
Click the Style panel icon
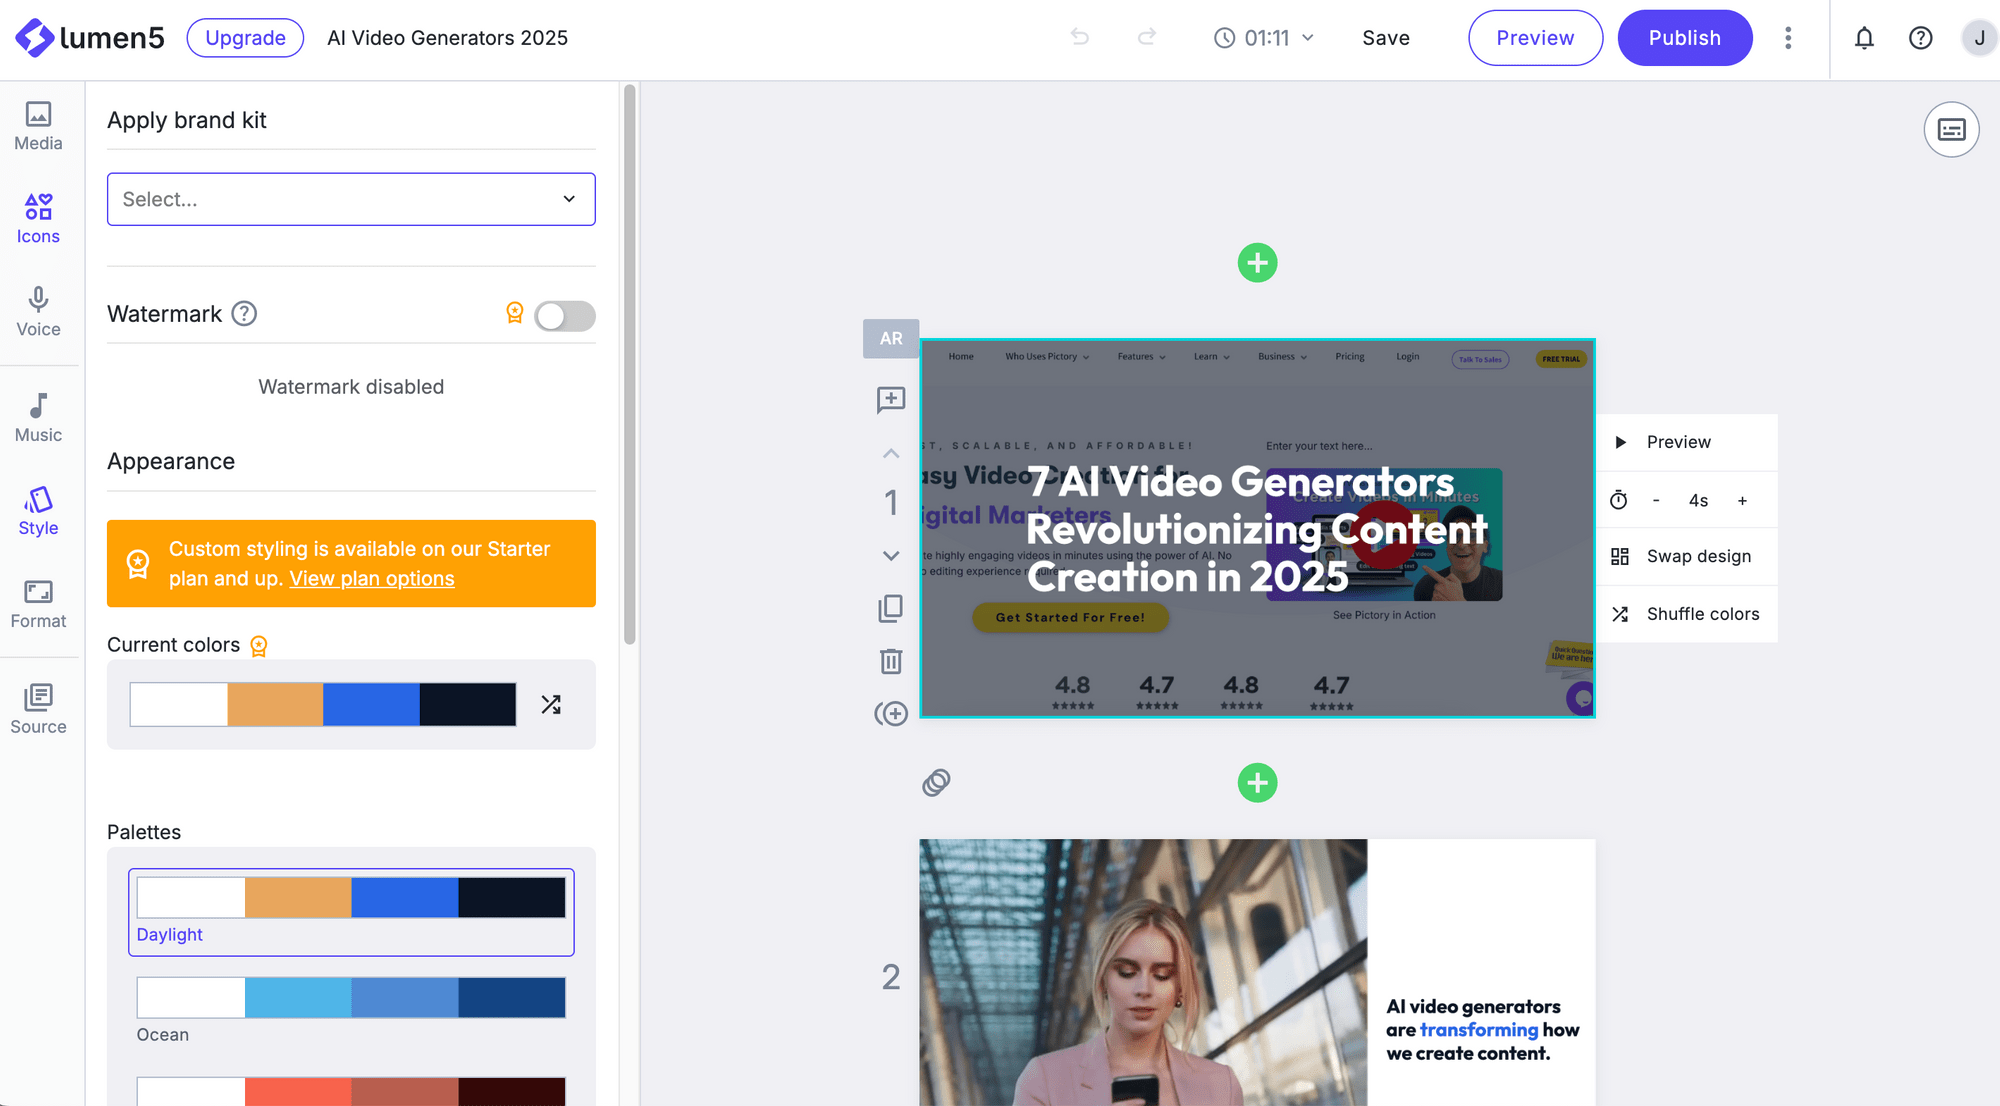click(37, 511)
